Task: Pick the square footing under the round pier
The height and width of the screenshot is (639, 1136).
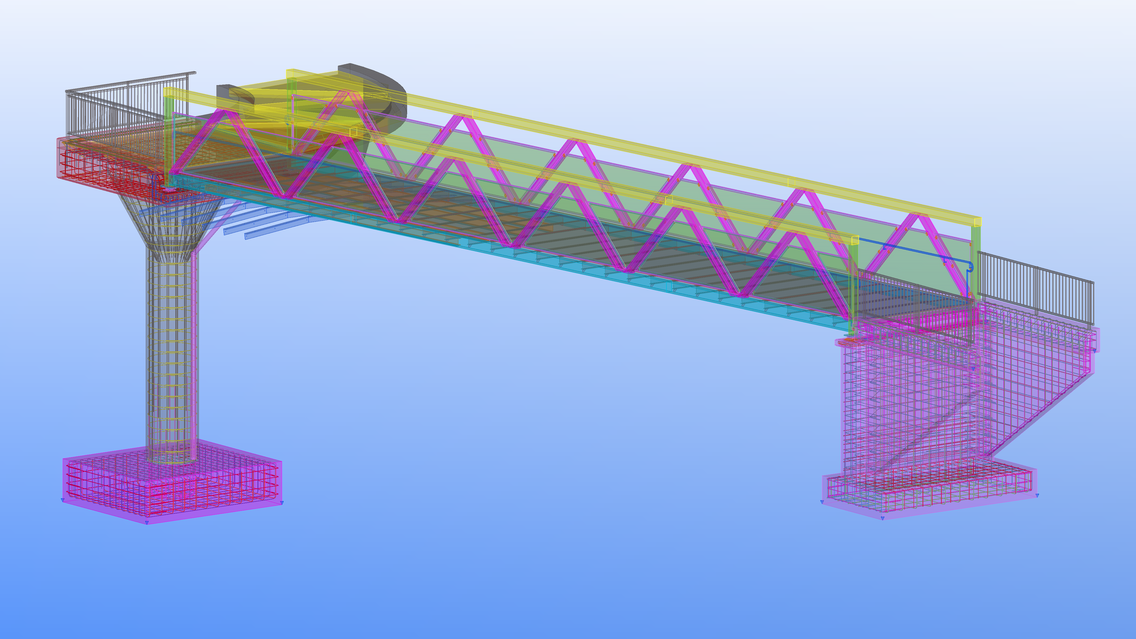Action: coord(172,480)
